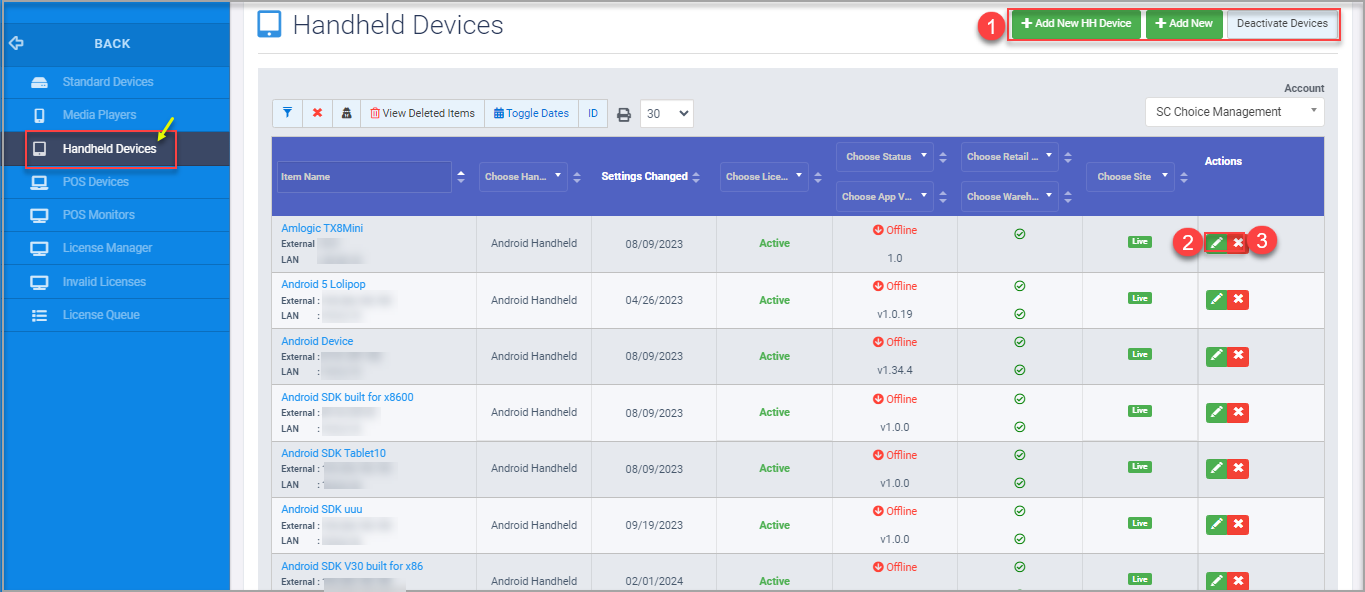Viewport: 1365px width, 592px height.
Task: Click the blue filter funnel icon
Action: click(x=287, y=113)
